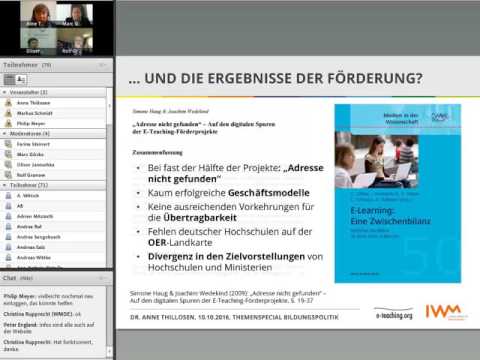The height and width of the screenshot is (360, 480).
Task: Click the Teilnehmer (79) pod title
Action: (x=27, y=65)
